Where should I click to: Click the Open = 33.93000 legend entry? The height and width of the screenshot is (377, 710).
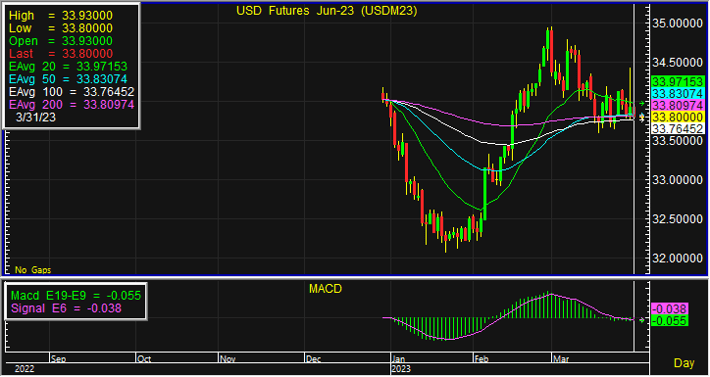61,41
